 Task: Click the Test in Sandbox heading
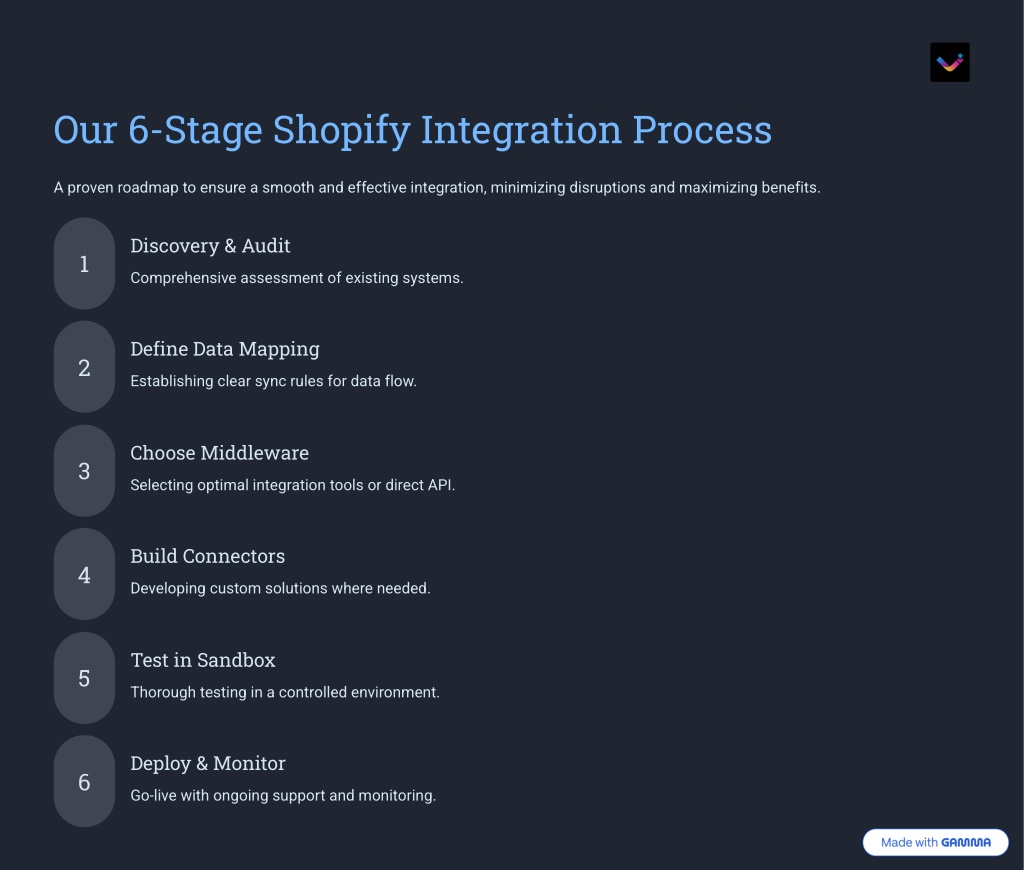(203, 660)
